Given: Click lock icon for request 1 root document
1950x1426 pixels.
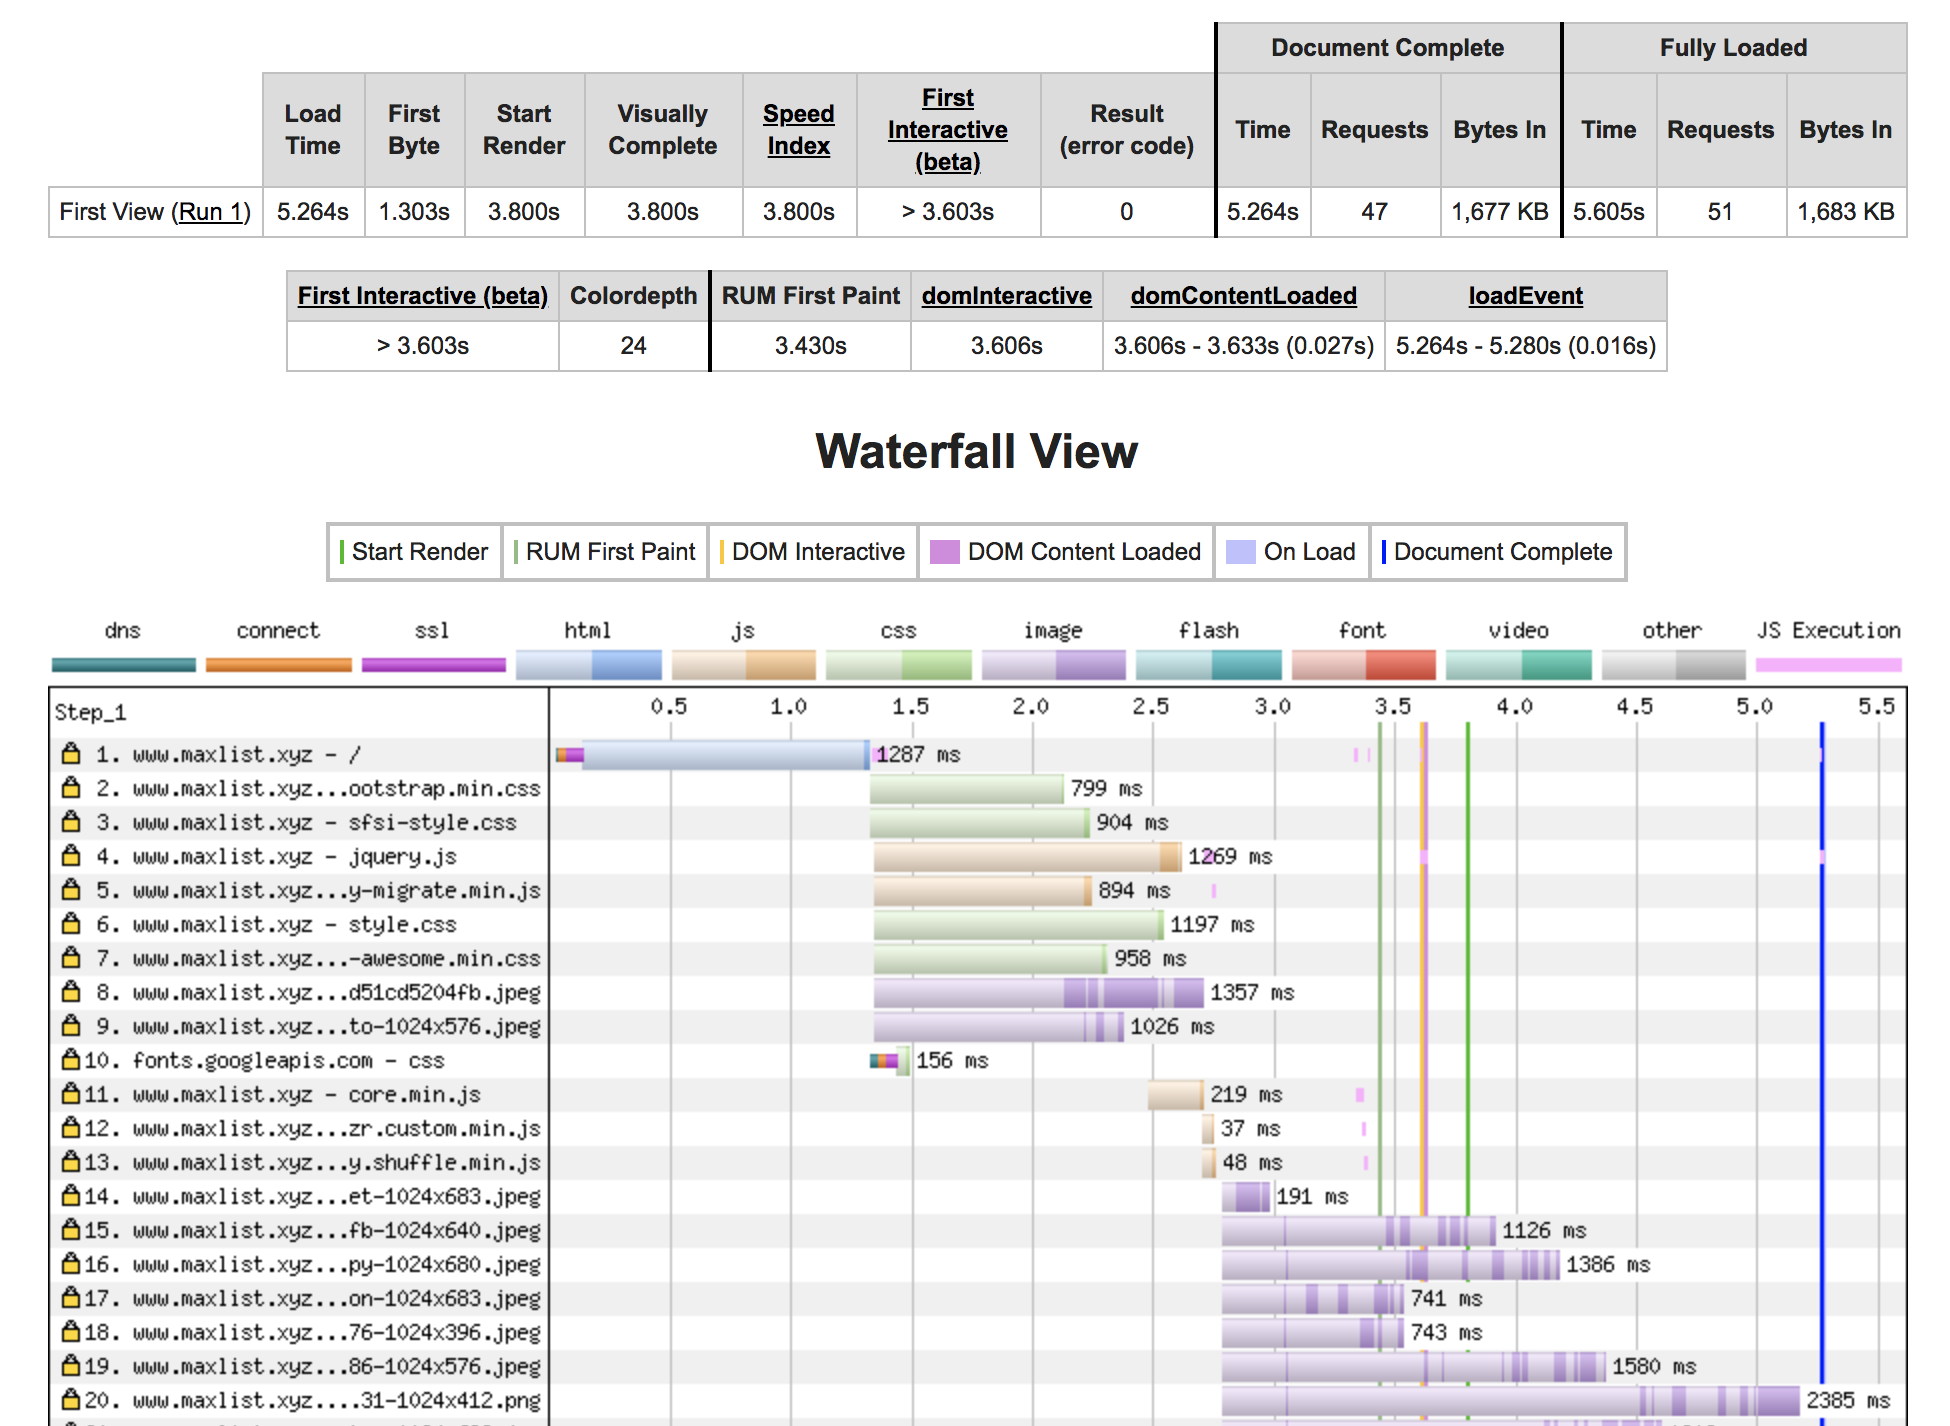Looking at the screenshot, I should 71,753.
